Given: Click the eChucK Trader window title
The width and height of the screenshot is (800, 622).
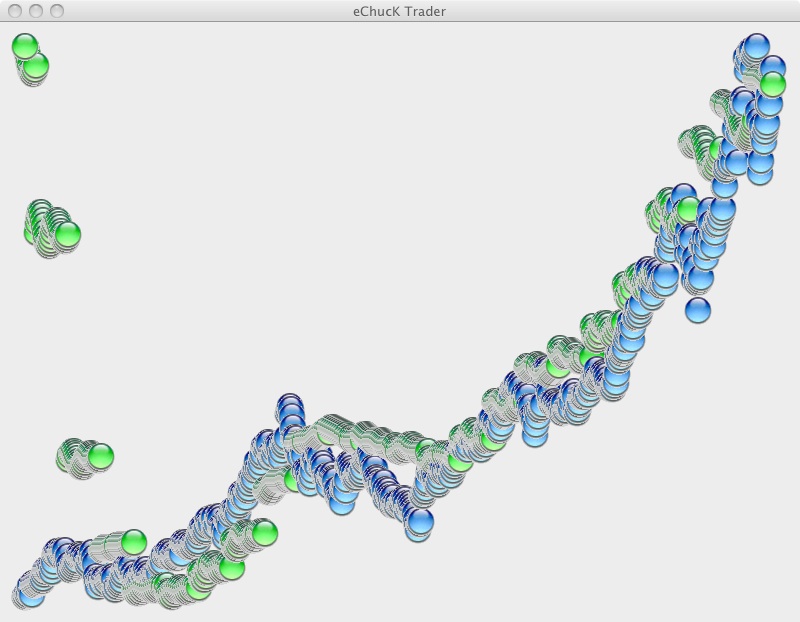Looking at the screenshot, I should pos(400,11).
